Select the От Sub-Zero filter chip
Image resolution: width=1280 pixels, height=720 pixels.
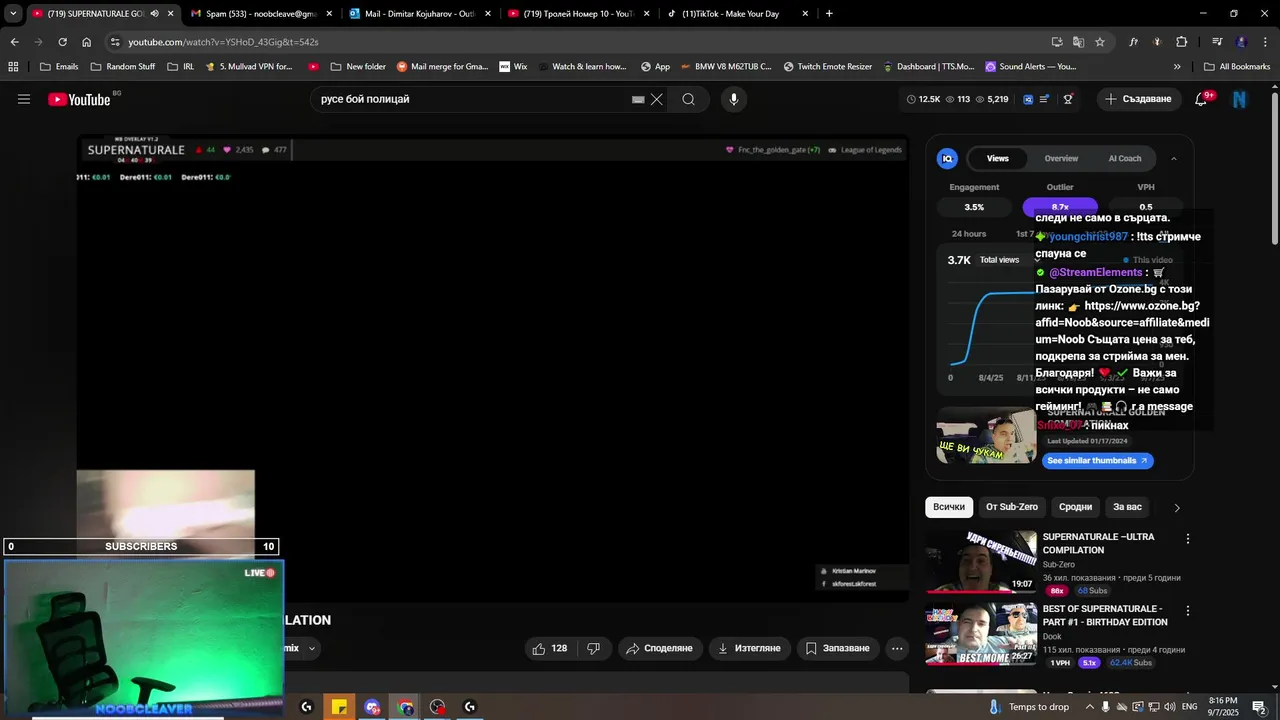tap(1012, 507)
